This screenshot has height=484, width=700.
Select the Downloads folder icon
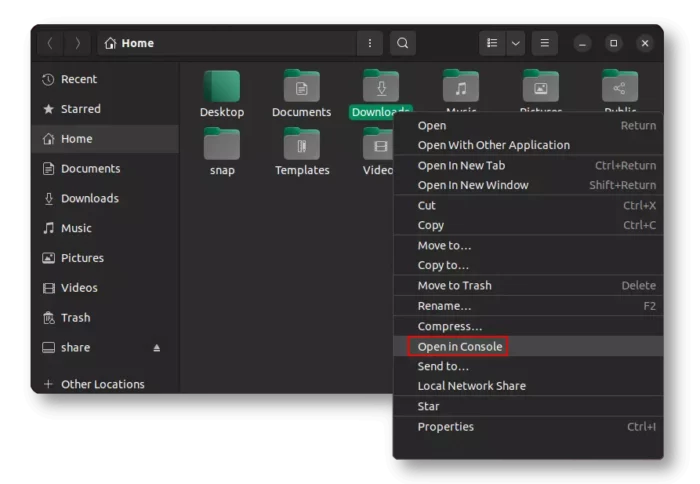pos(381,86)
